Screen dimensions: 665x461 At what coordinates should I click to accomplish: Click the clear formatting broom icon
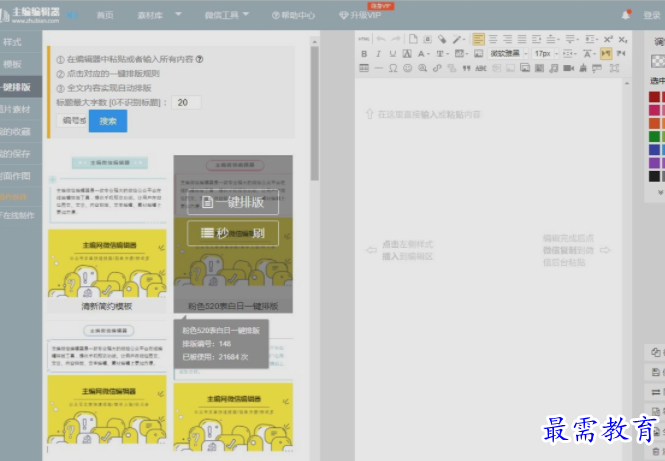tap(583, 68)
